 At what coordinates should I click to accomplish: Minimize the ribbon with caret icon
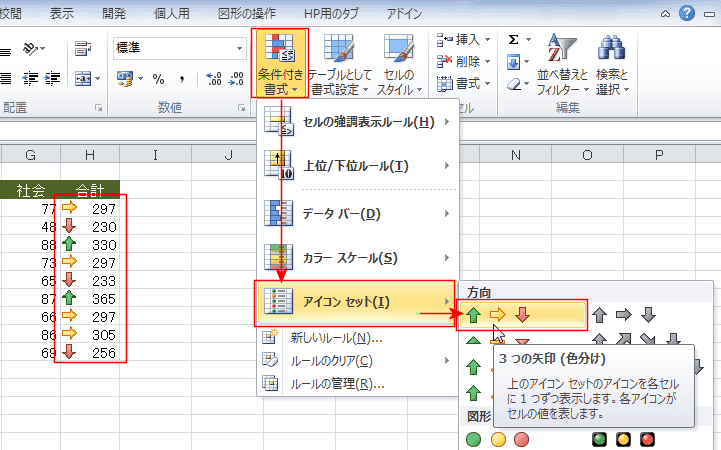[665, 14]
